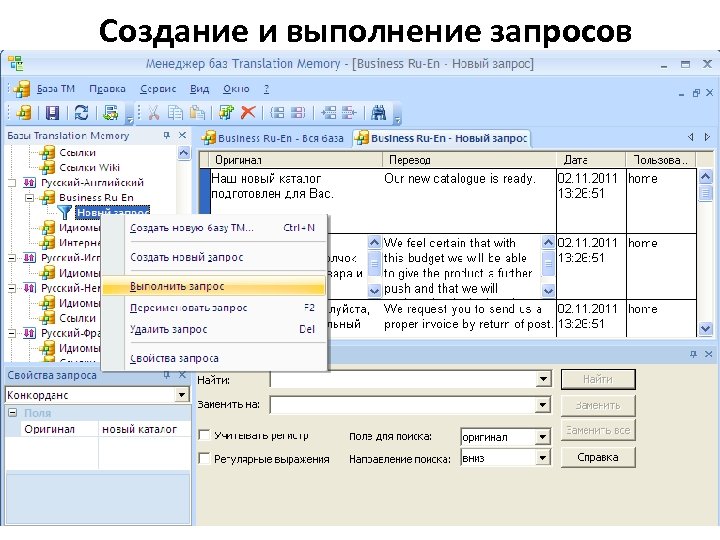Image resolution: width=720 pixels, height=540 pixels.
Task: Open the Вид menu
Action: coord(199,89)
